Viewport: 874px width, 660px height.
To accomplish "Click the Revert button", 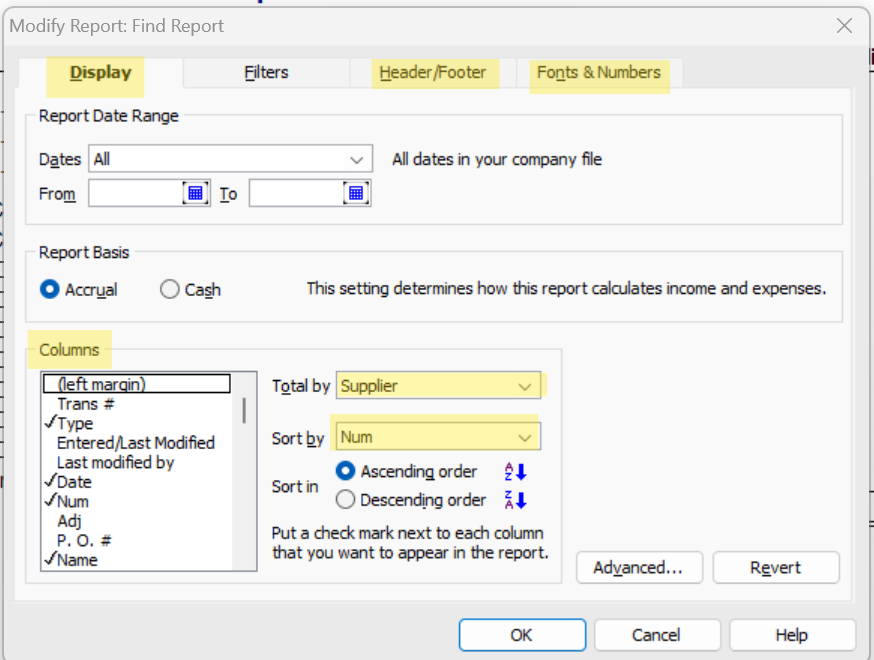I will 776,567.
